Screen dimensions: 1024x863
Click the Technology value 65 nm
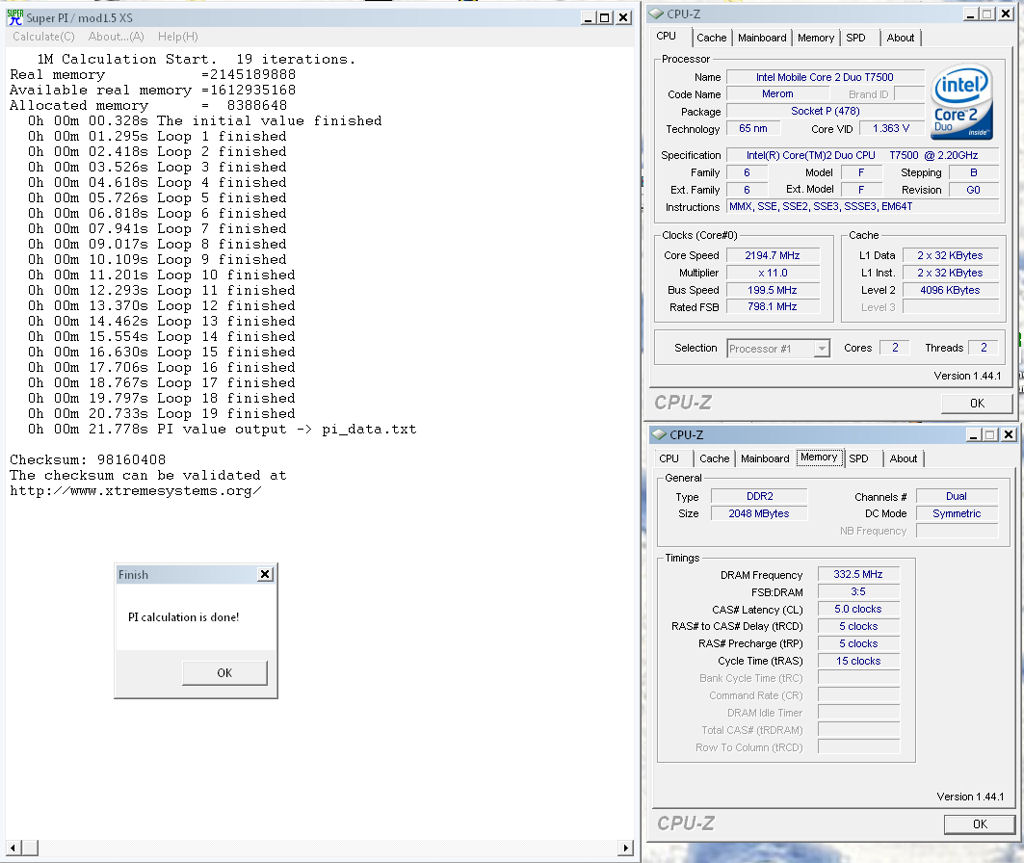pos(753,129)
